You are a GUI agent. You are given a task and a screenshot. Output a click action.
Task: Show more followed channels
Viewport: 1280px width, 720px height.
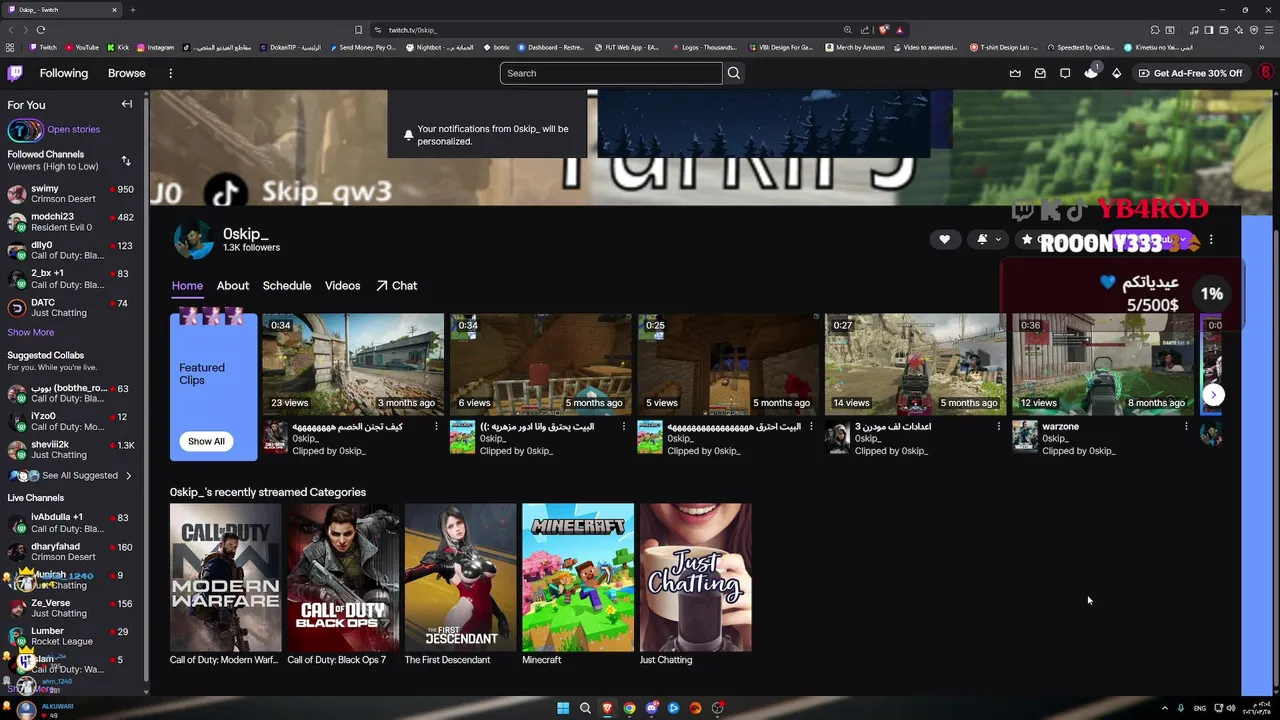click(x=31, y=332)
